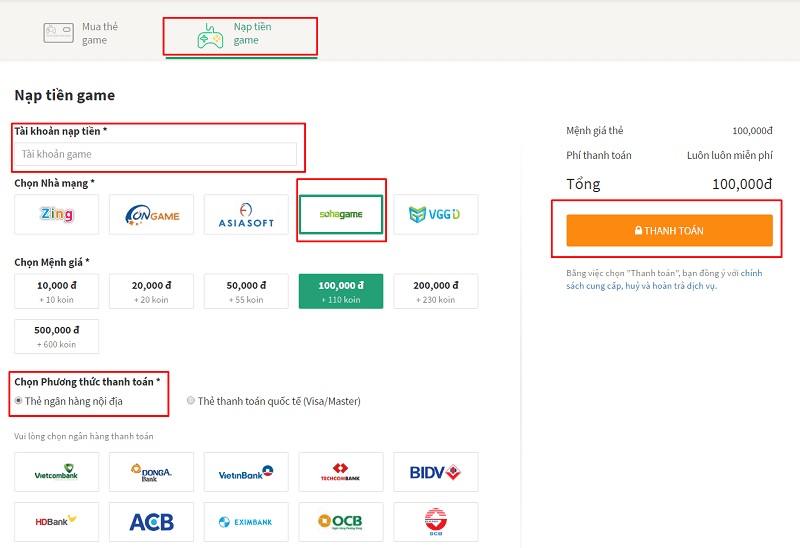Select Vietcombank as payment bank
Screen dimensions: 800x548
tap(57, 472)
